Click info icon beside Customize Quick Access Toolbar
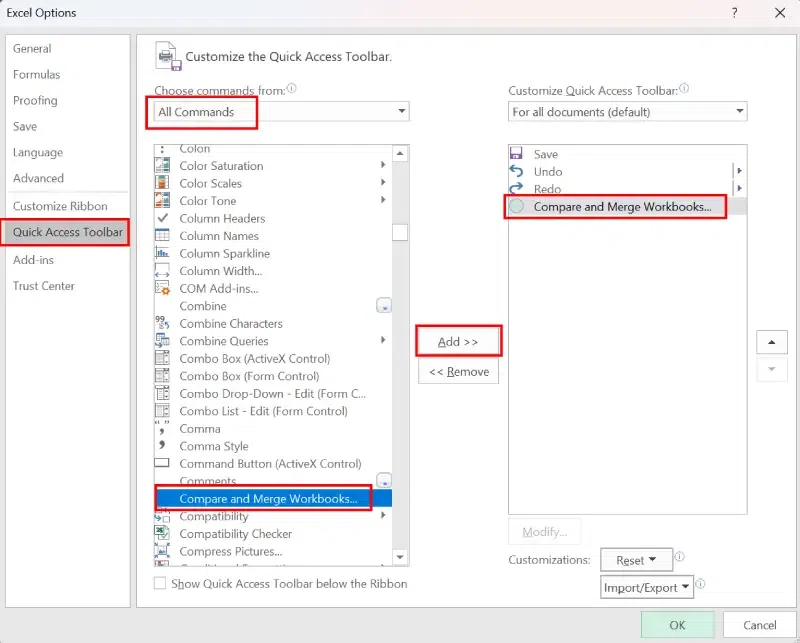 pyautogui.click(x=684, y=88)
